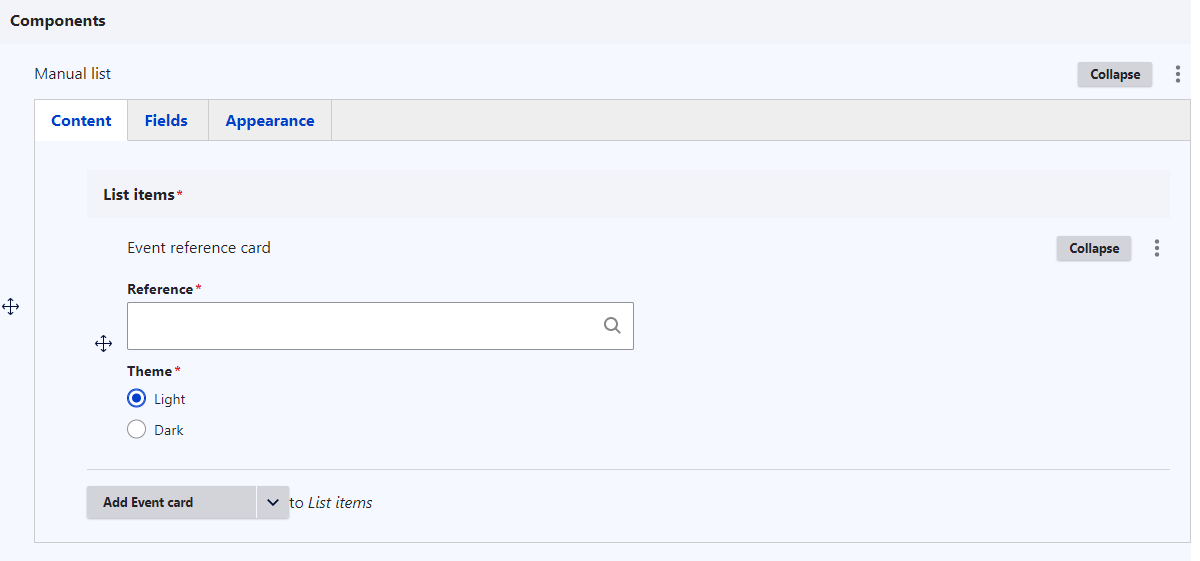Click the Components section header

coord(58,21)
